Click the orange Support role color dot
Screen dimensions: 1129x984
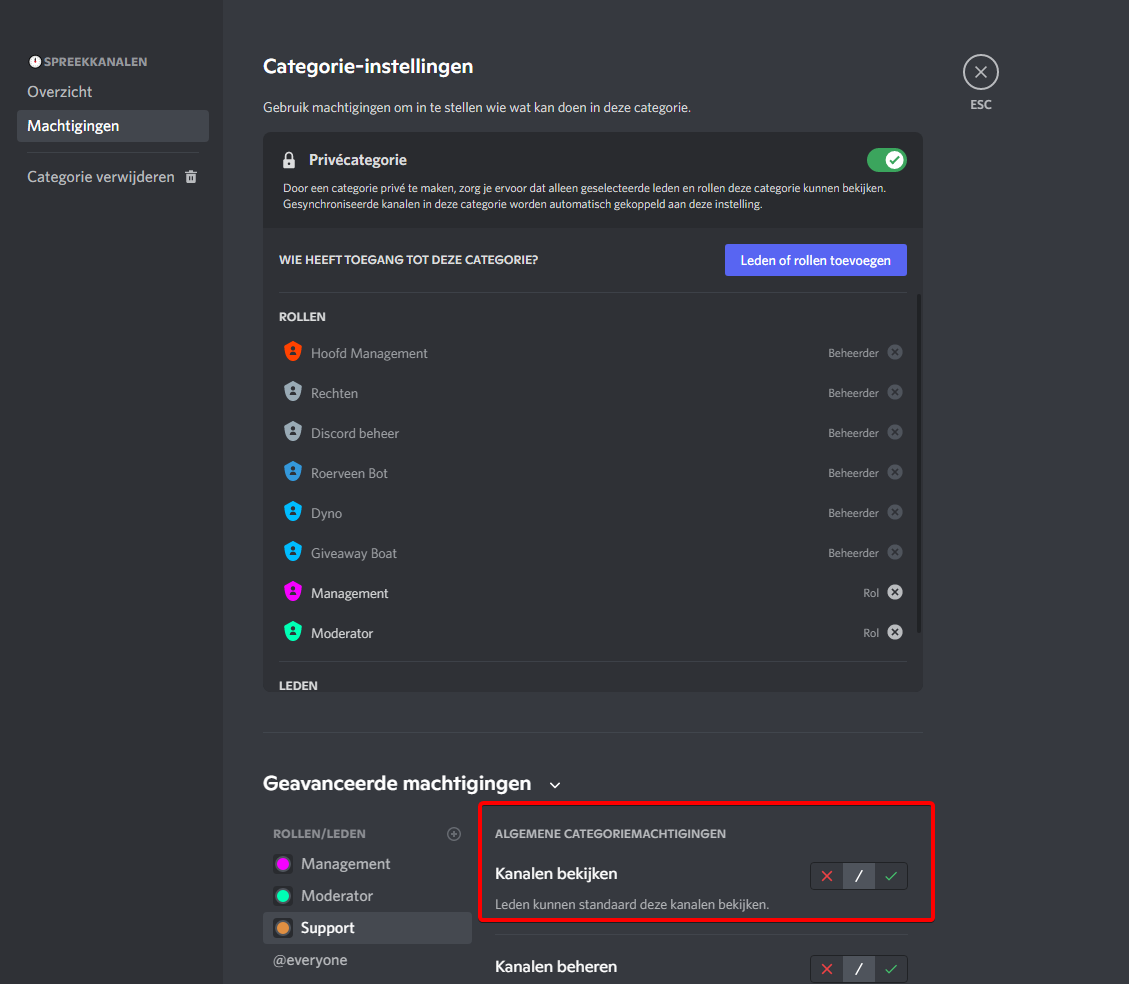click(283, 928)
